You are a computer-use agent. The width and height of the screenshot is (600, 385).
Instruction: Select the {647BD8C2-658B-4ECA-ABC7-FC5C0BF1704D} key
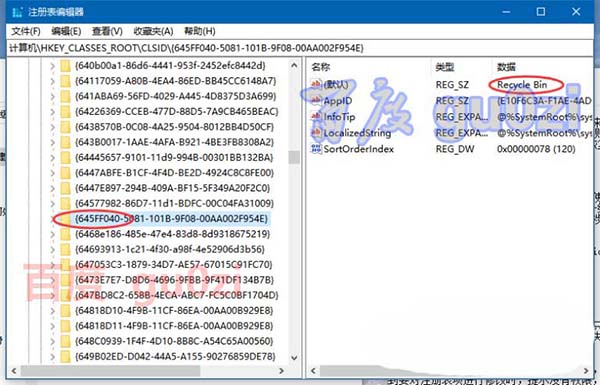pos(176,295)
